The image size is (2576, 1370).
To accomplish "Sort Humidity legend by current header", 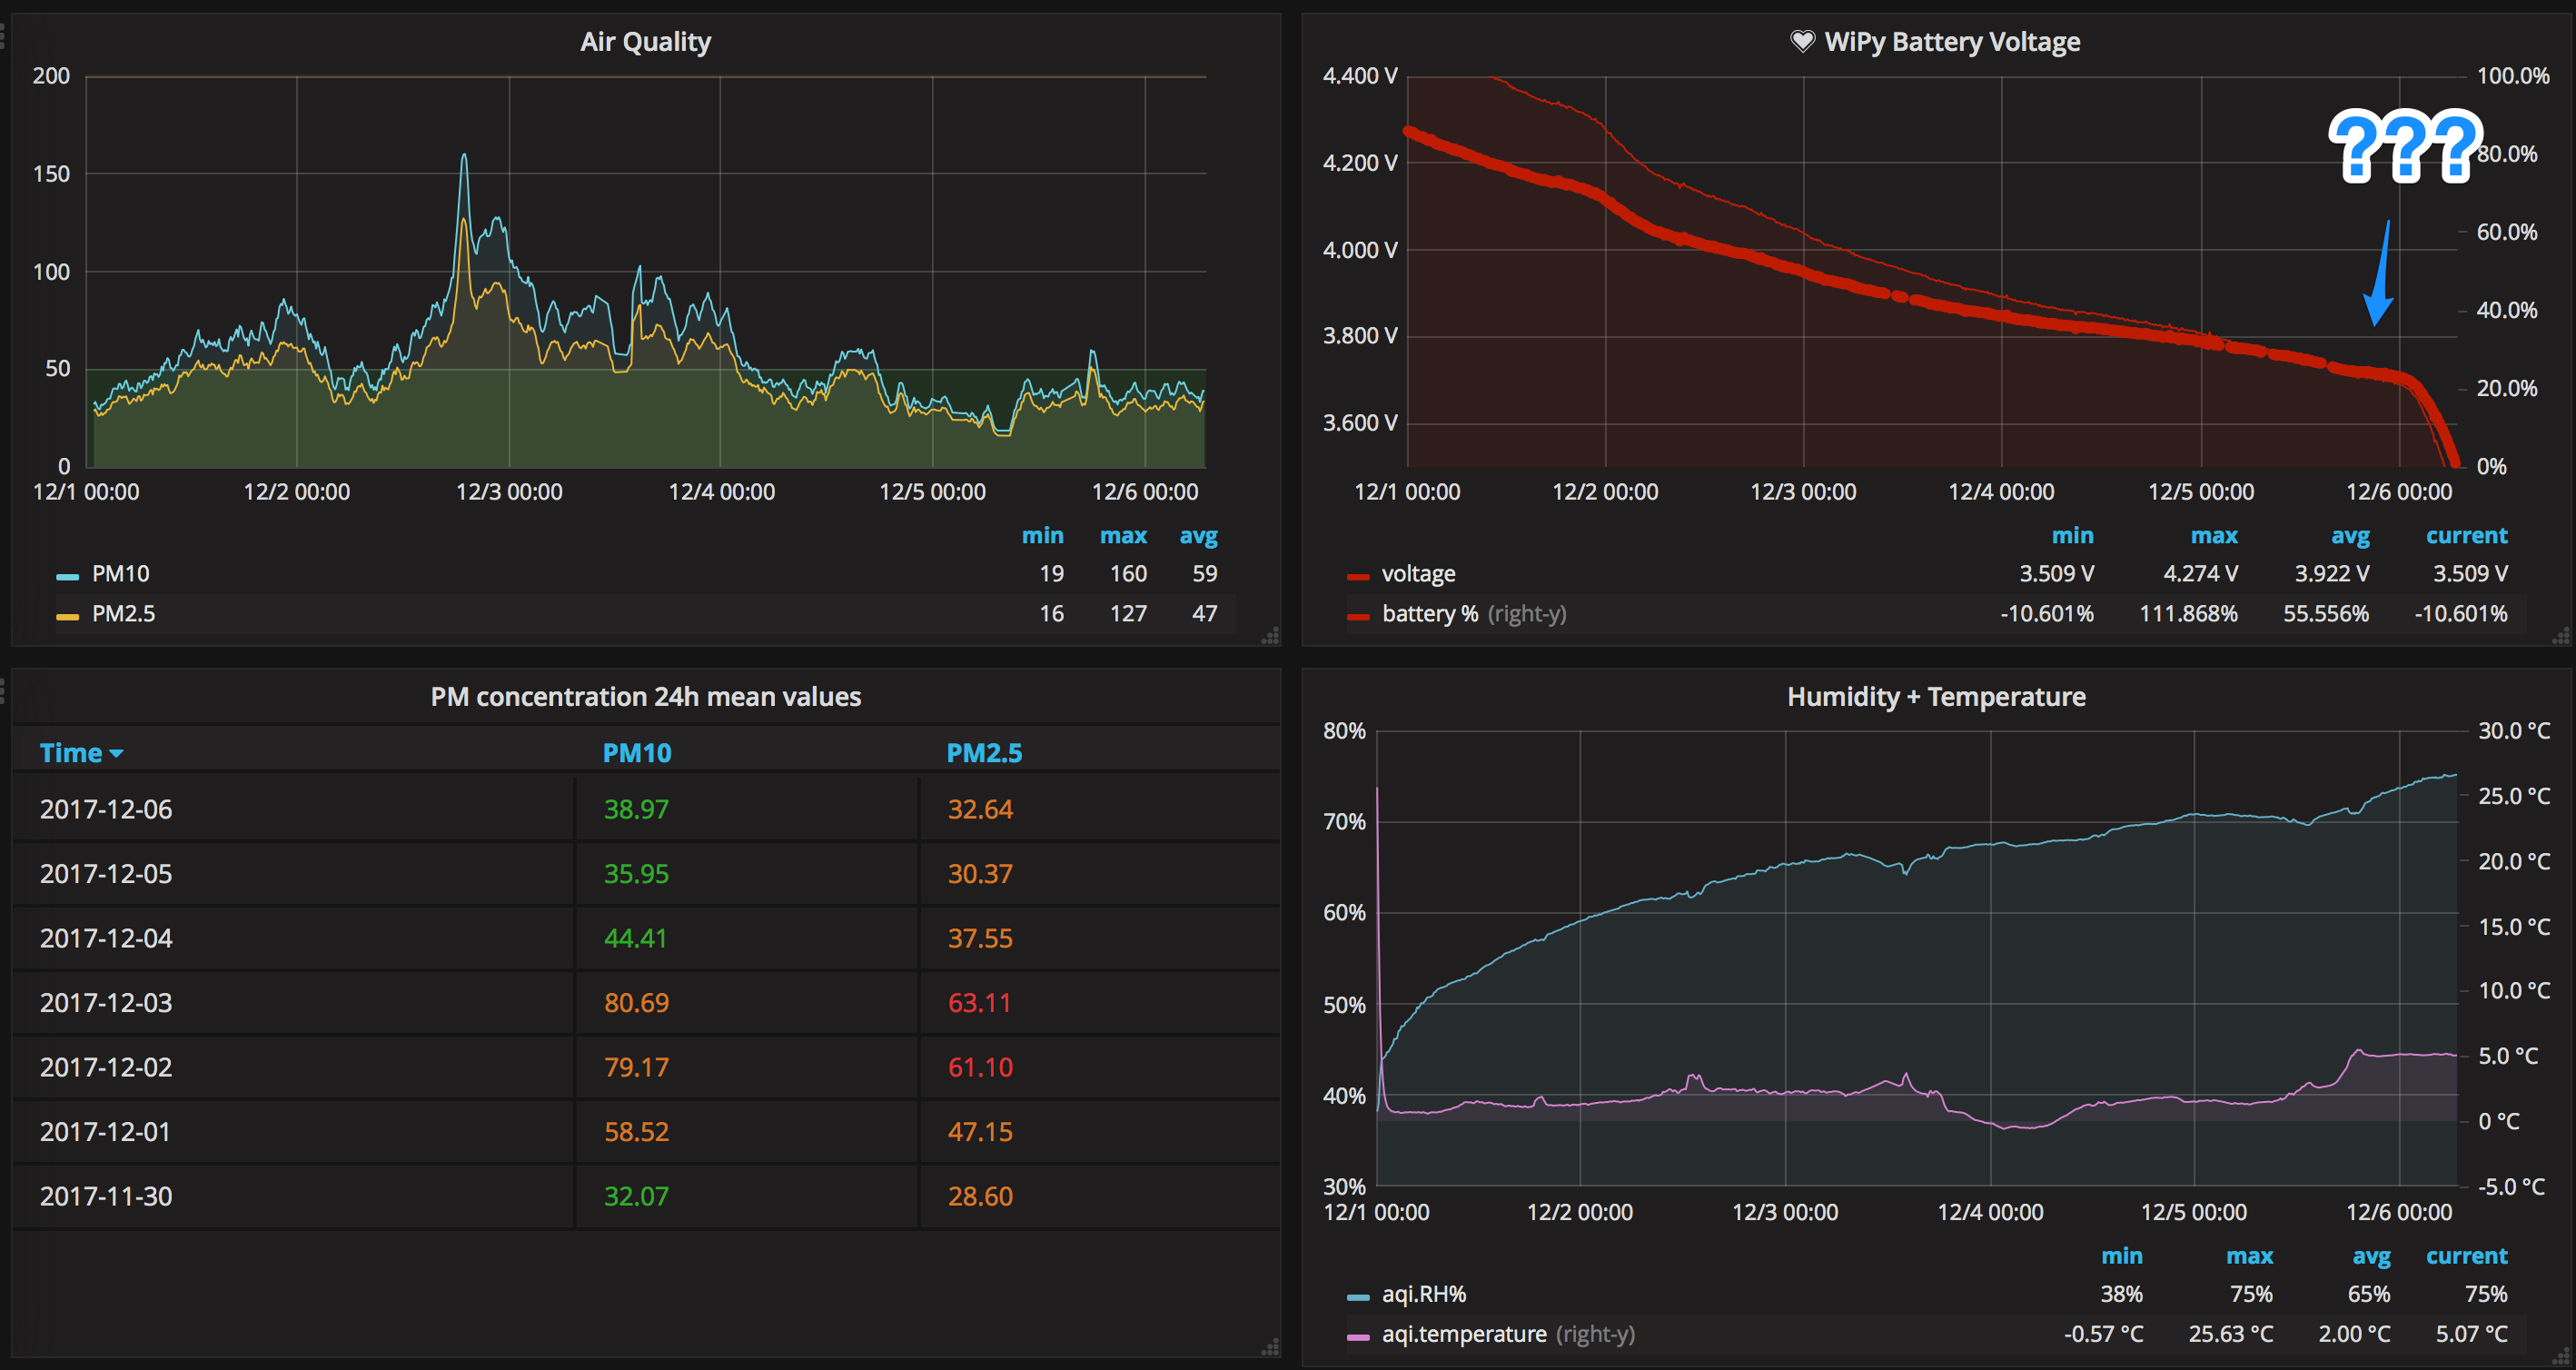I will (x=2466, y=1256).
